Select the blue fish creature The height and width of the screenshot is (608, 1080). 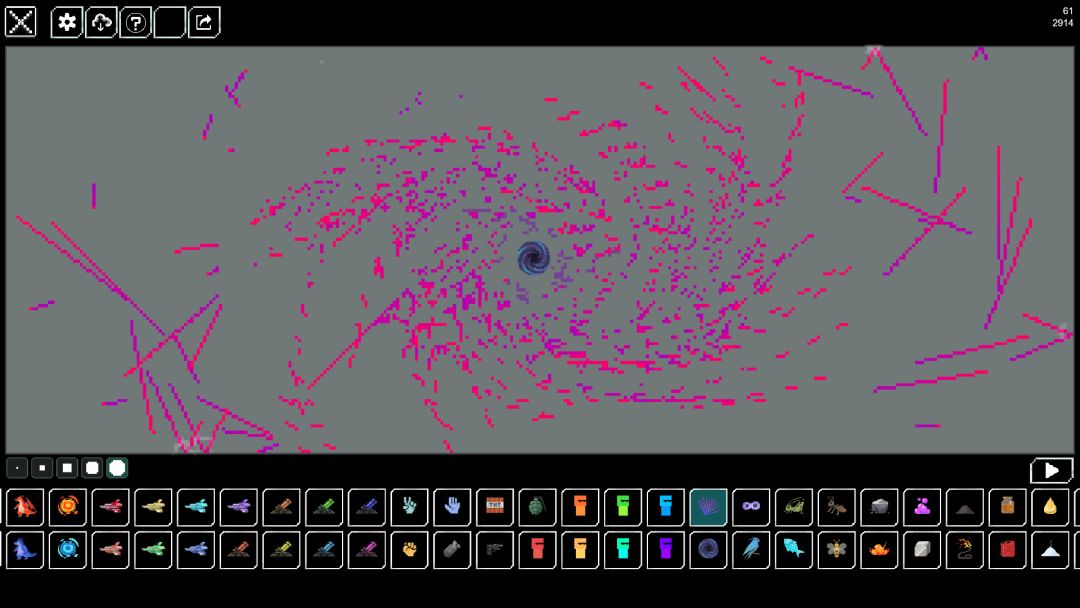point(794,549)
